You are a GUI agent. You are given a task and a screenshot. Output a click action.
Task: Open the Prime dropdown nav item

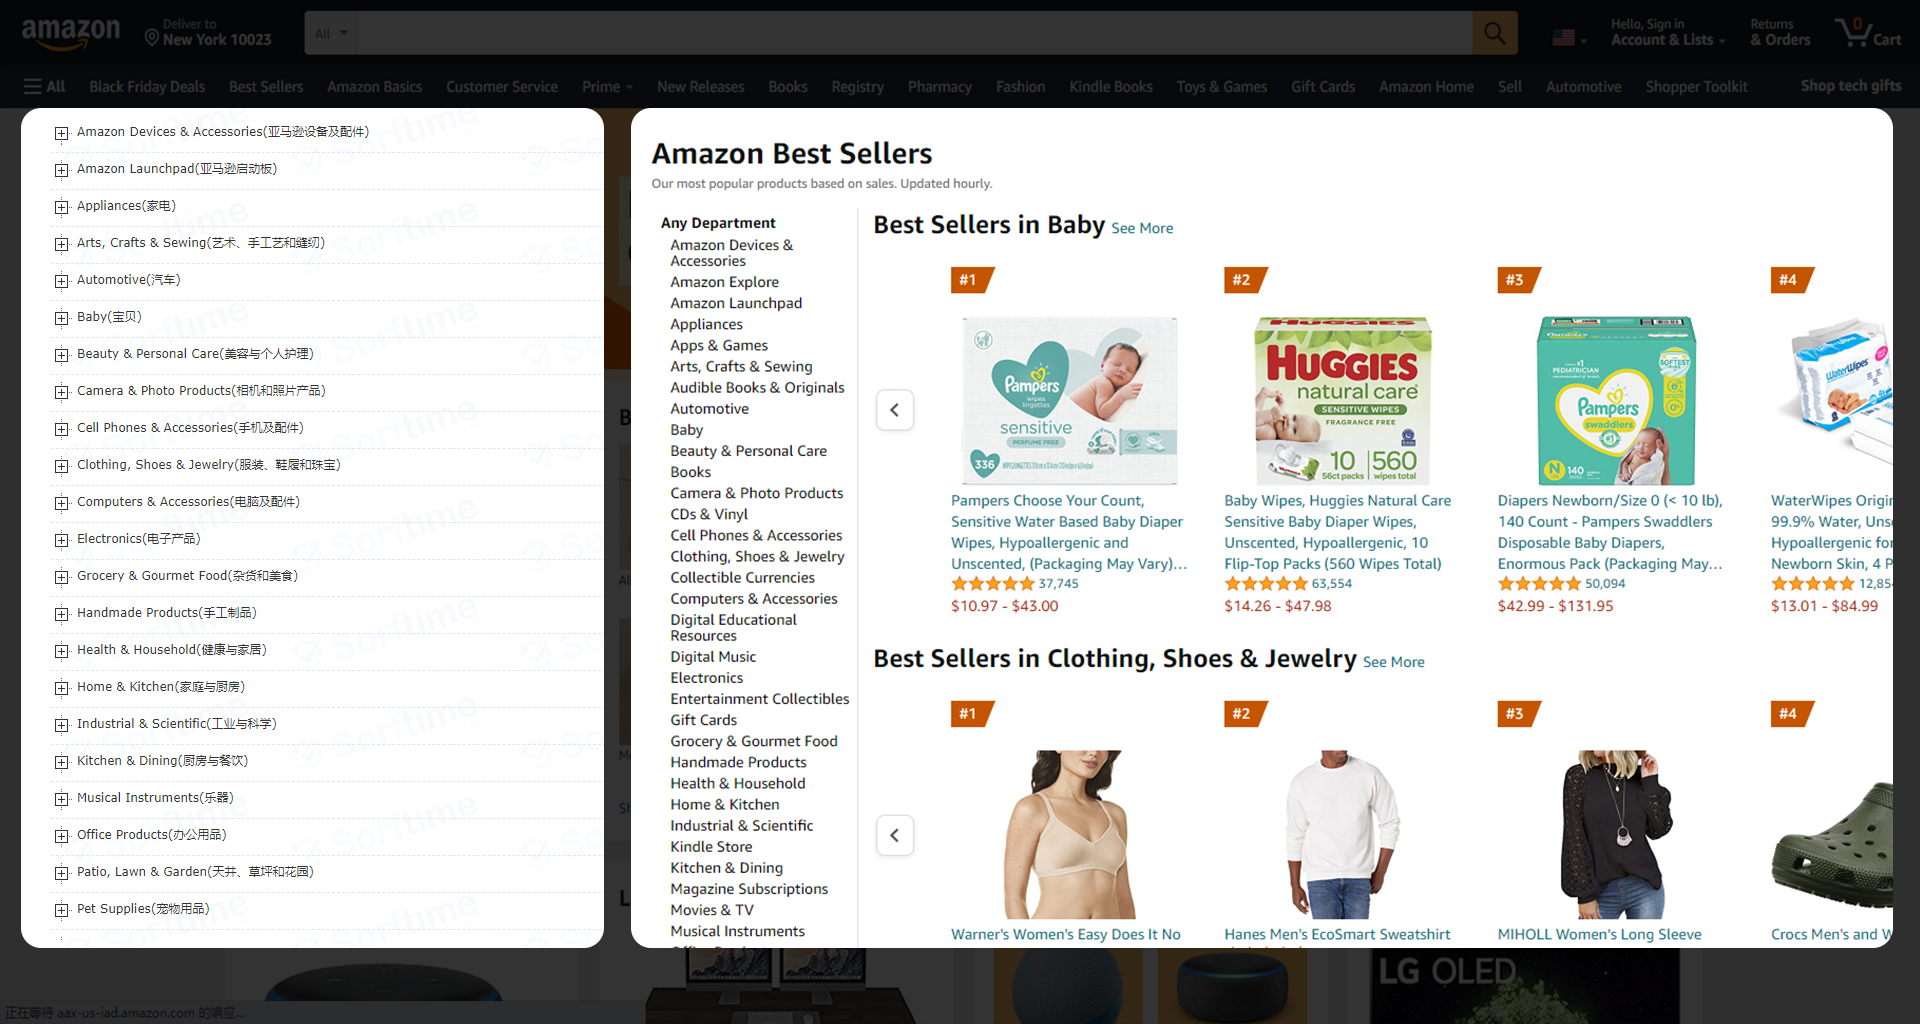pos(607,87)
